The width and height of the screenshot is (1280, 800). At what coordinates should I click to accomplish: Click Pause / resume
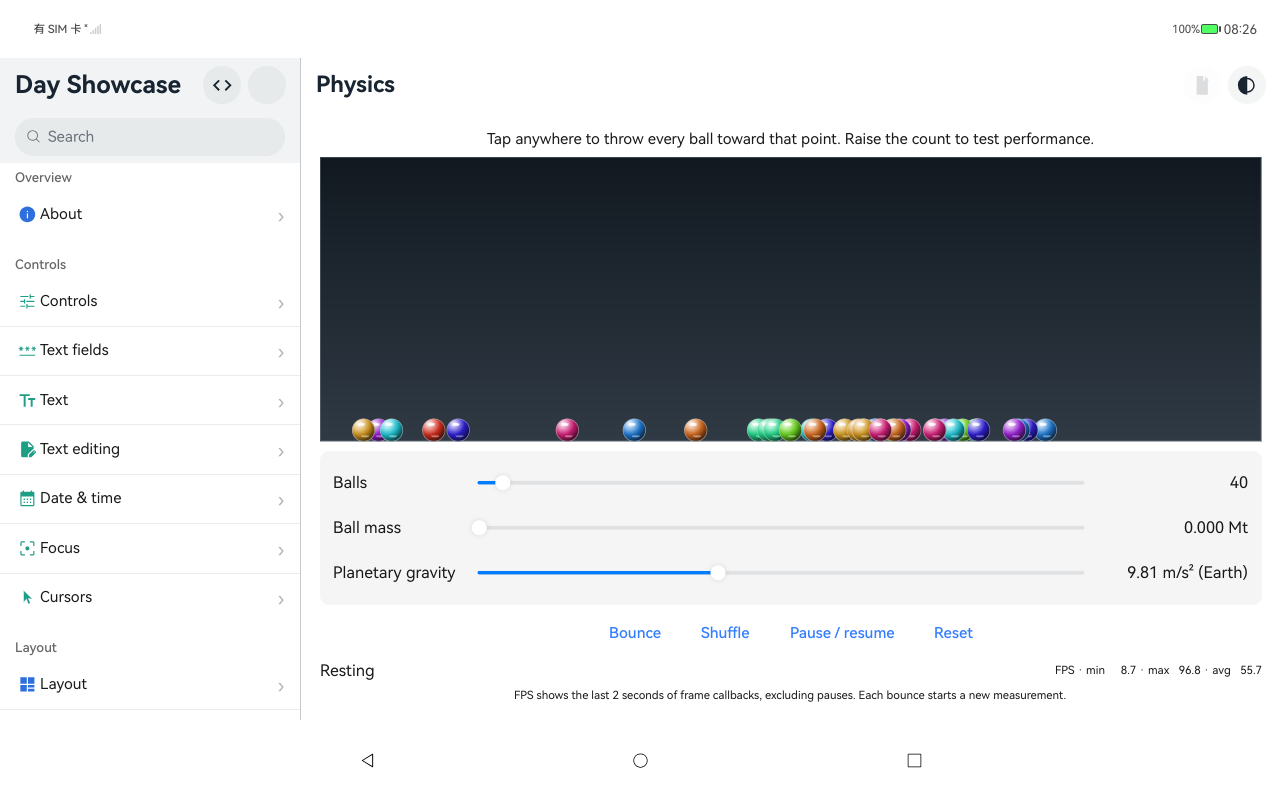pos(842,633)
